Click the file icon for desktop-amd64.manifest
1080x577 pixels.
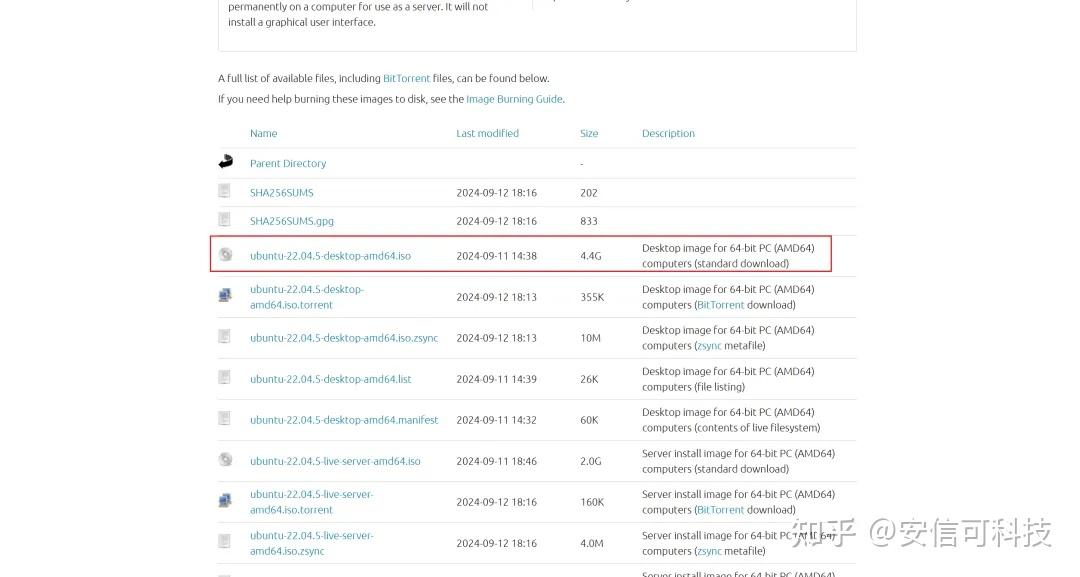pyautogui.click(x=225, y=418)
